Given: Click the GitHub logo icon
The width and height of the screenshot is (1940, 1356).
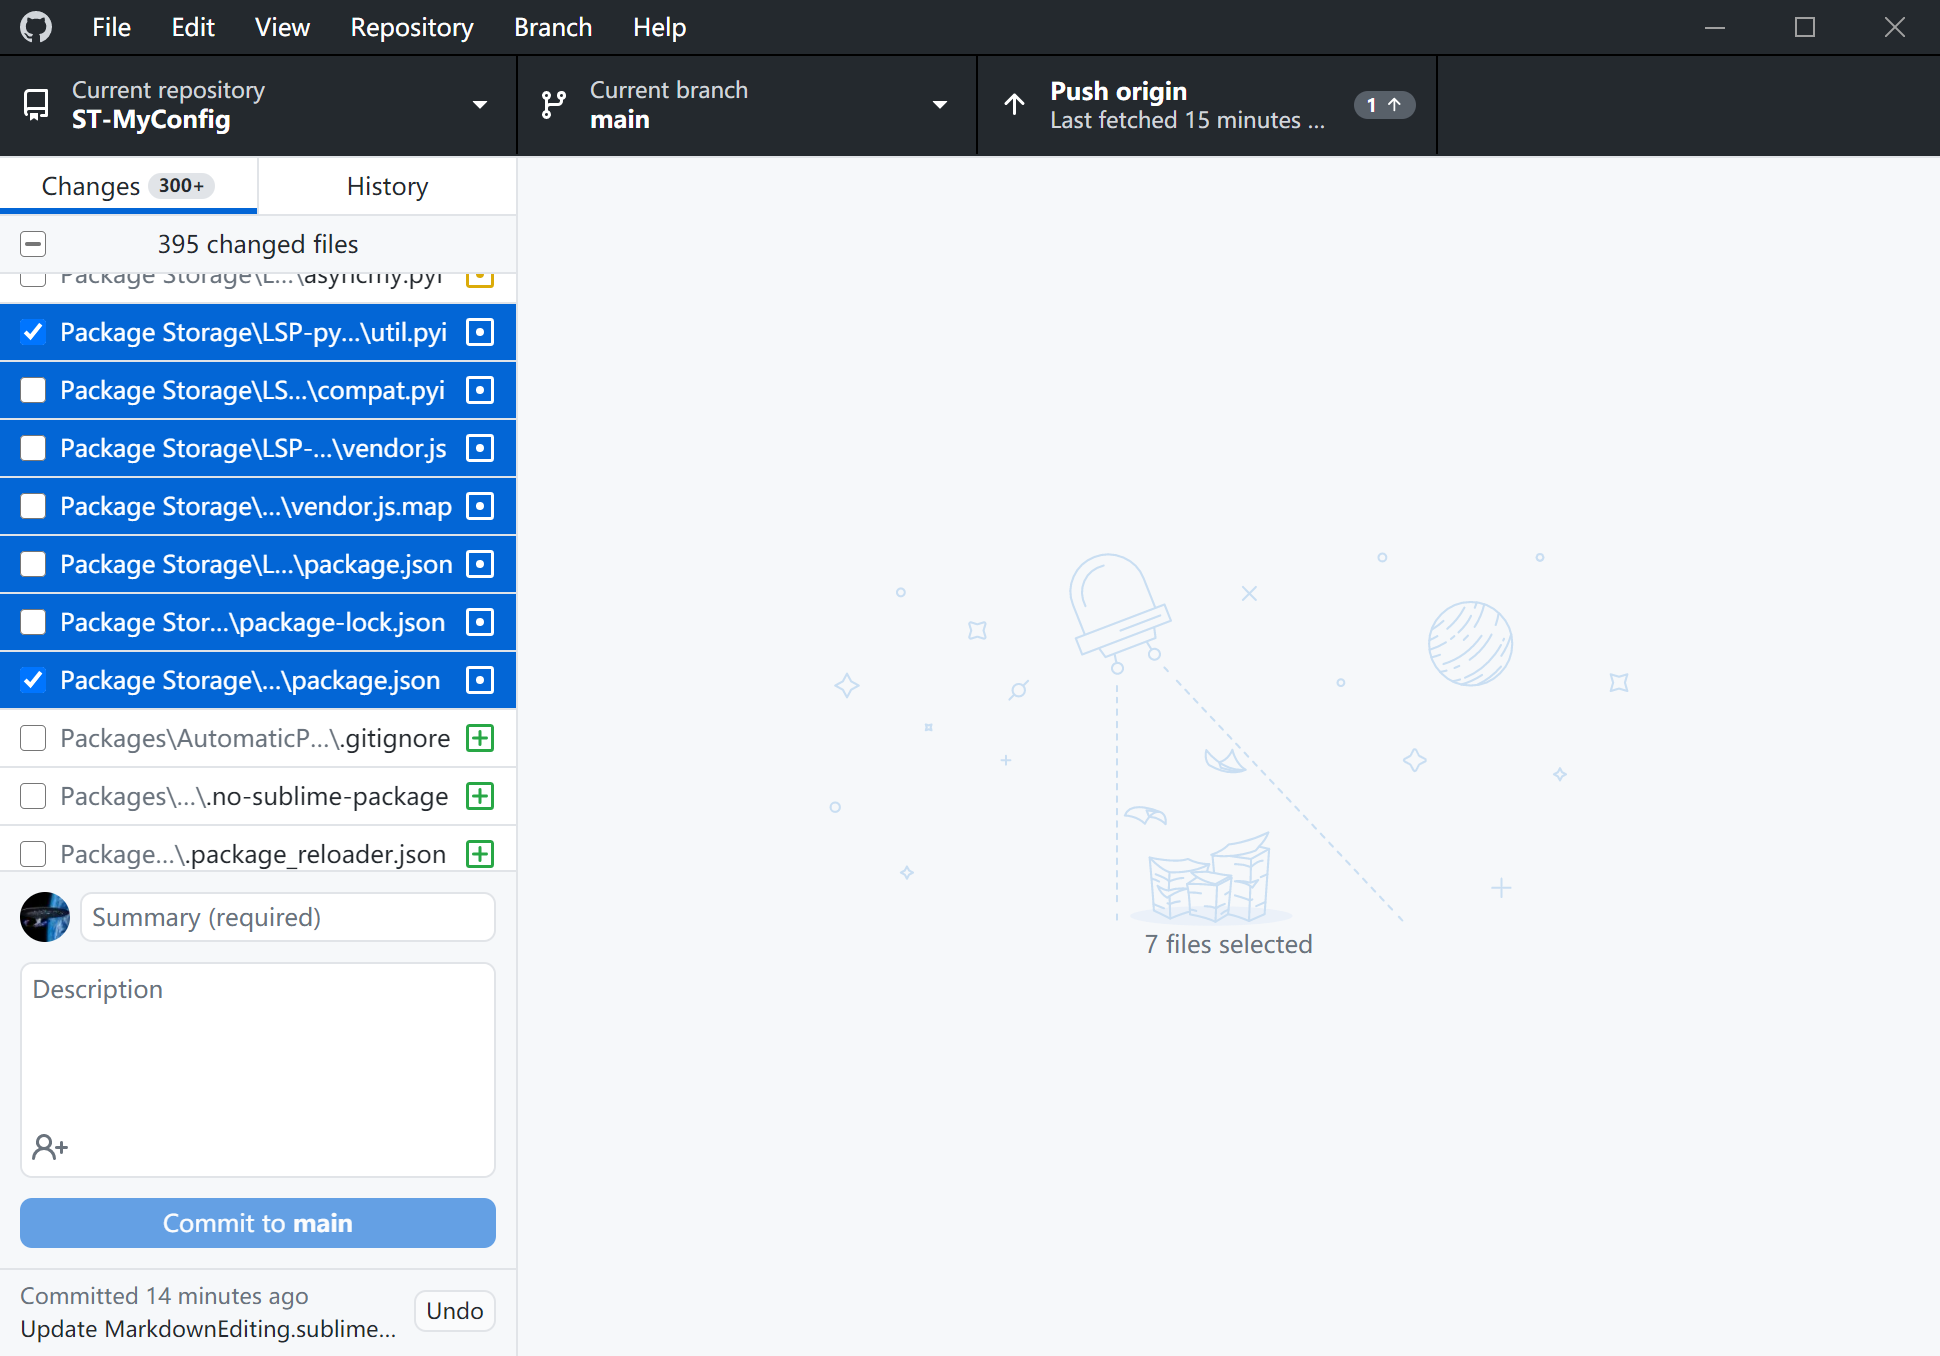Looking at the screenshot, I should [x=36, y=27].
